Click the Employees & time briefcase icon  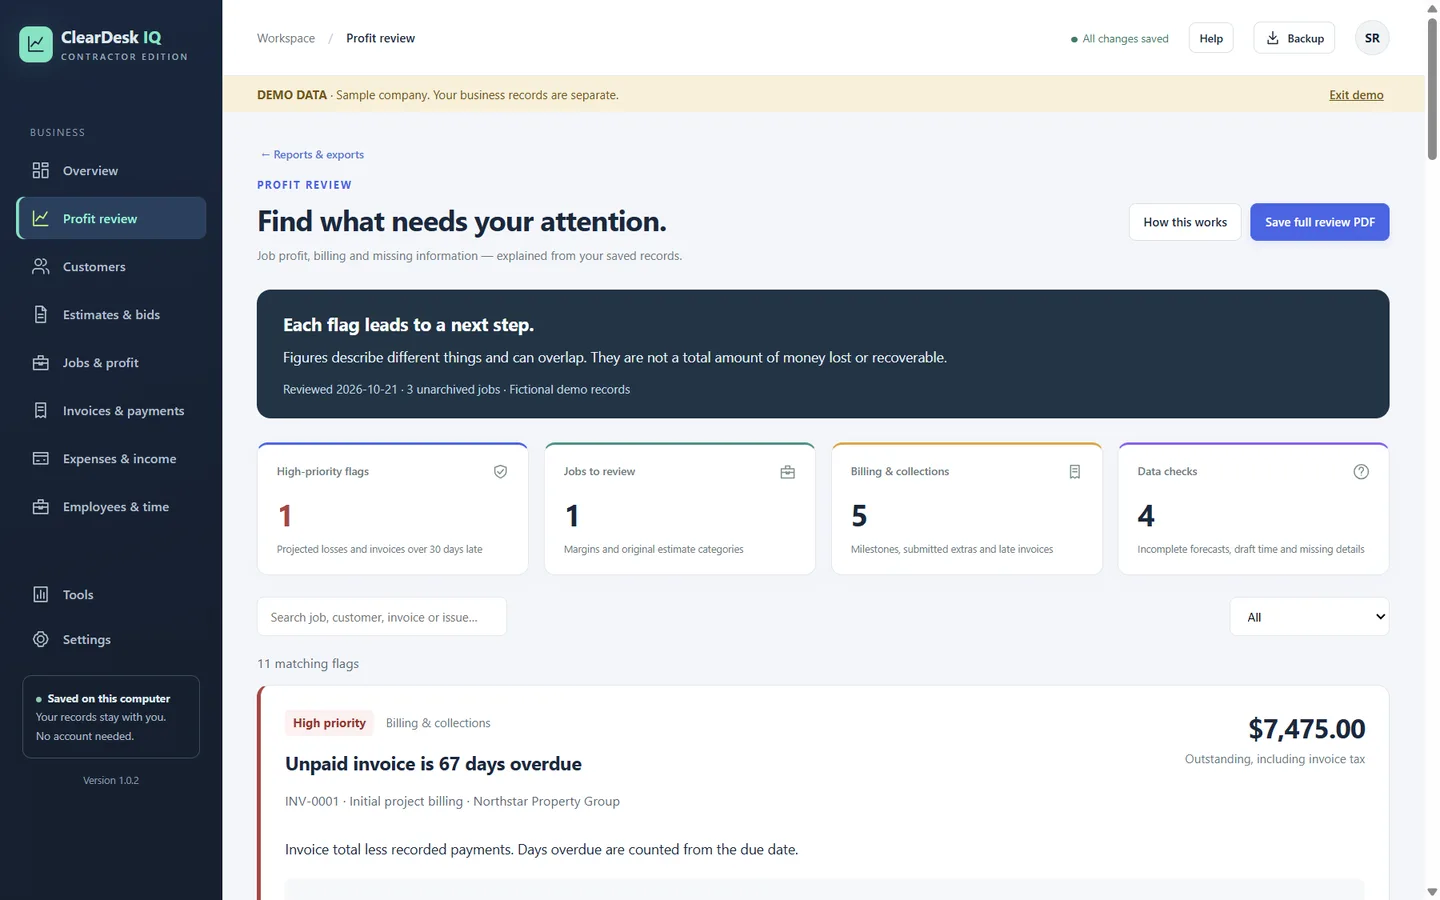tap(41, 506)
